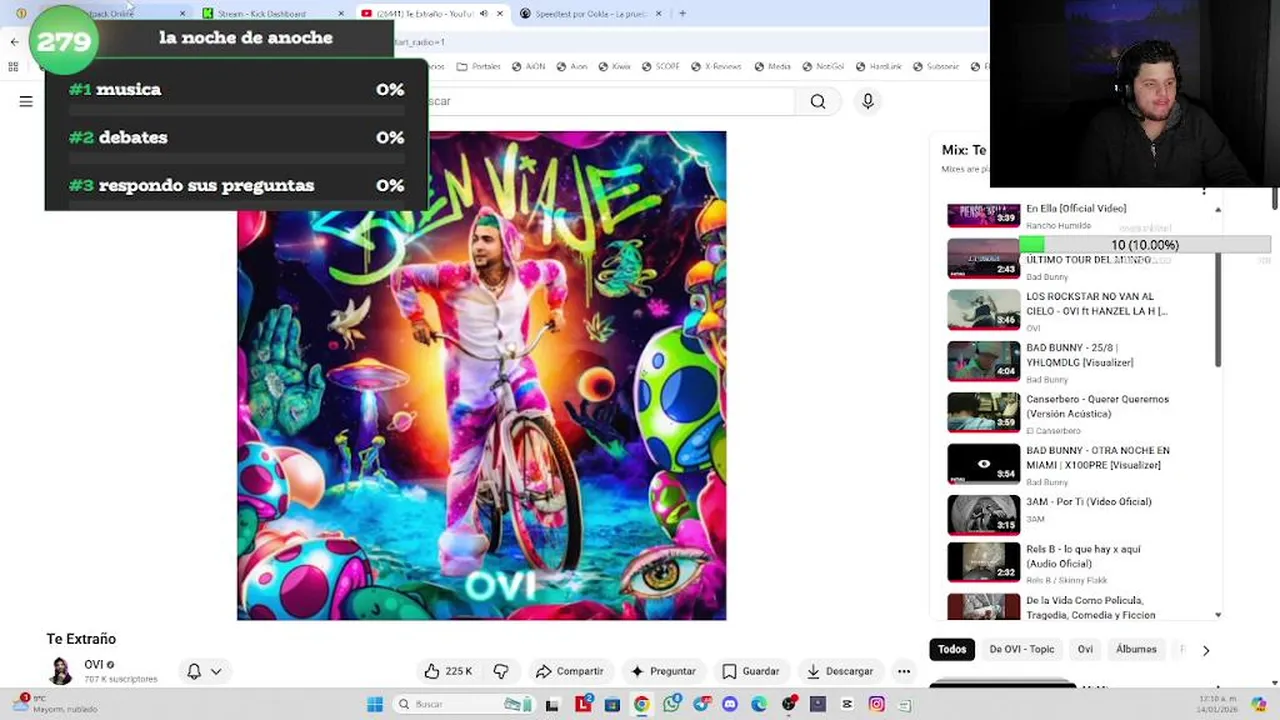Click the Compartir share button

tap(569, 671)
